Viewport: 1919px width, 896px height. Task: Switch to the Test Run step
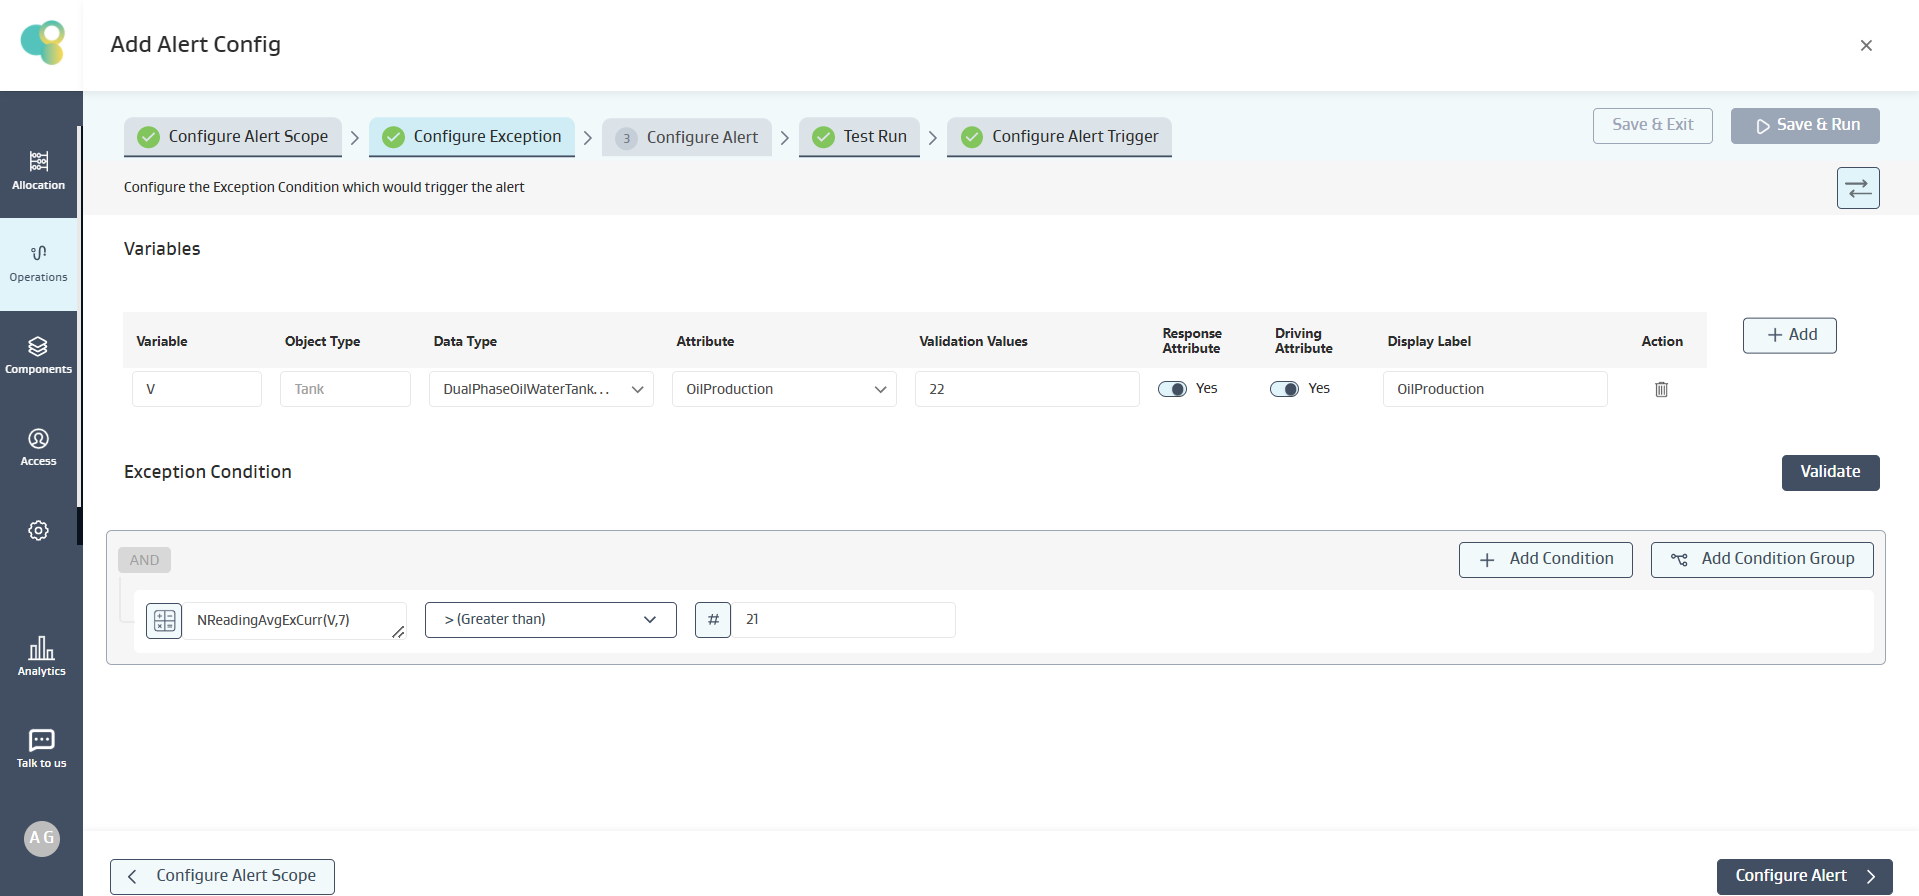(x=860, y=137)
